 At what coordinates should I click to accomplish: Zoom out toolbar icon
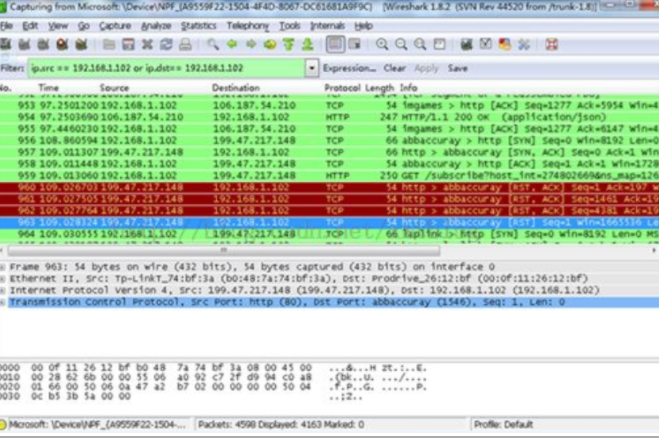point(401,45)
